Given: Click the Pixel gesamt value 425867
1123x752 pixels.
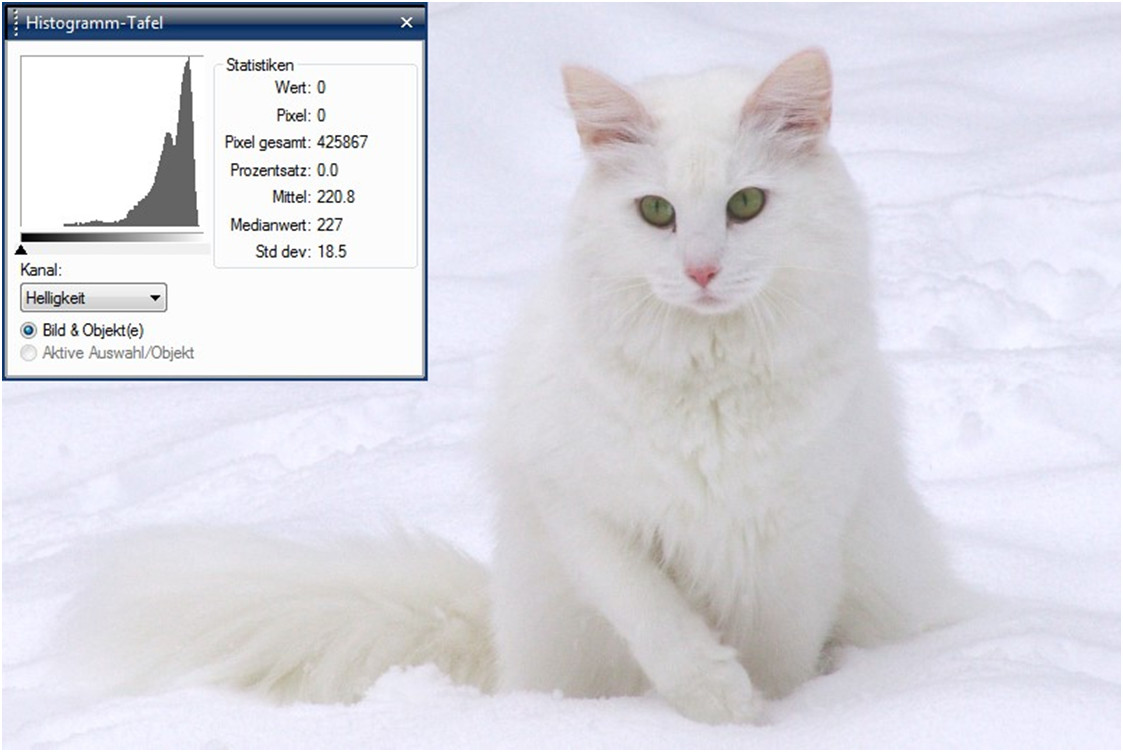Looking at the screenshot, I should 341,143.
